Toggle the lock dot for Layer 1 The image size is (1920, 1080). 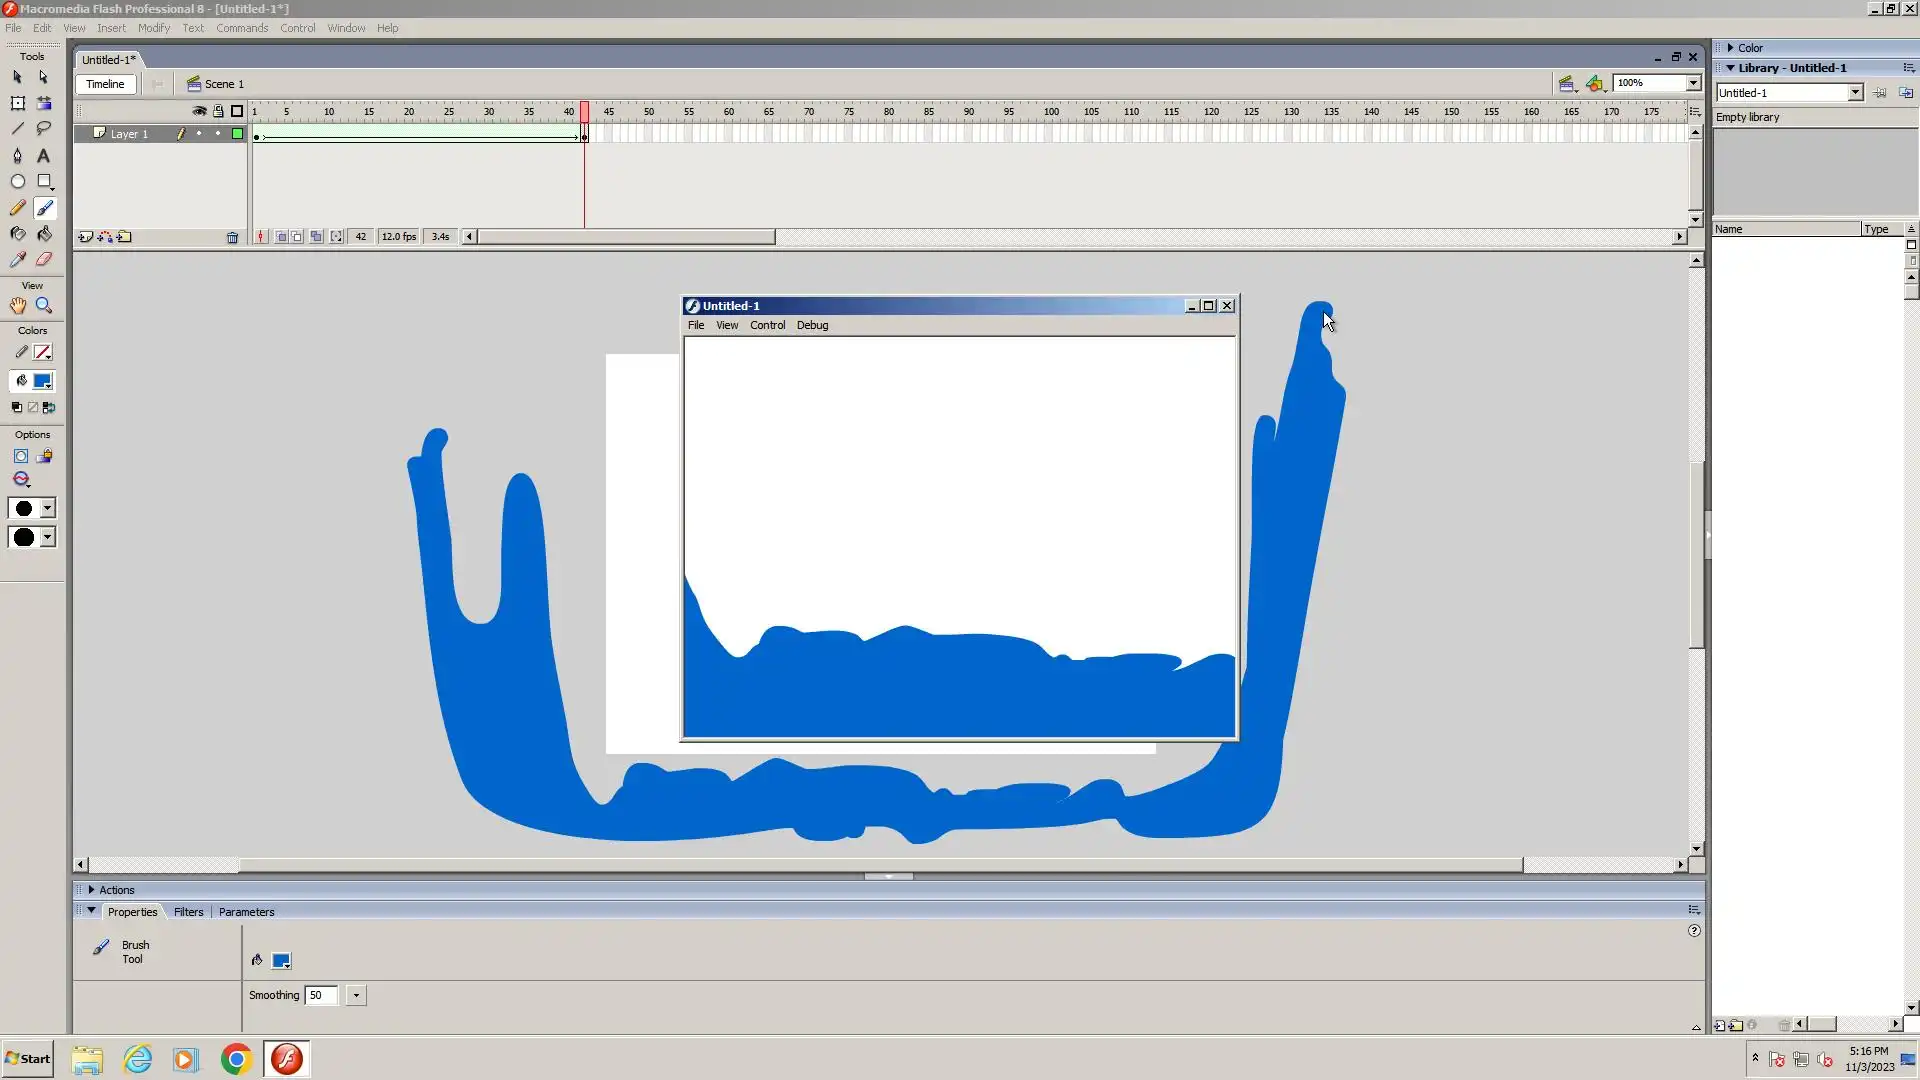218,134
